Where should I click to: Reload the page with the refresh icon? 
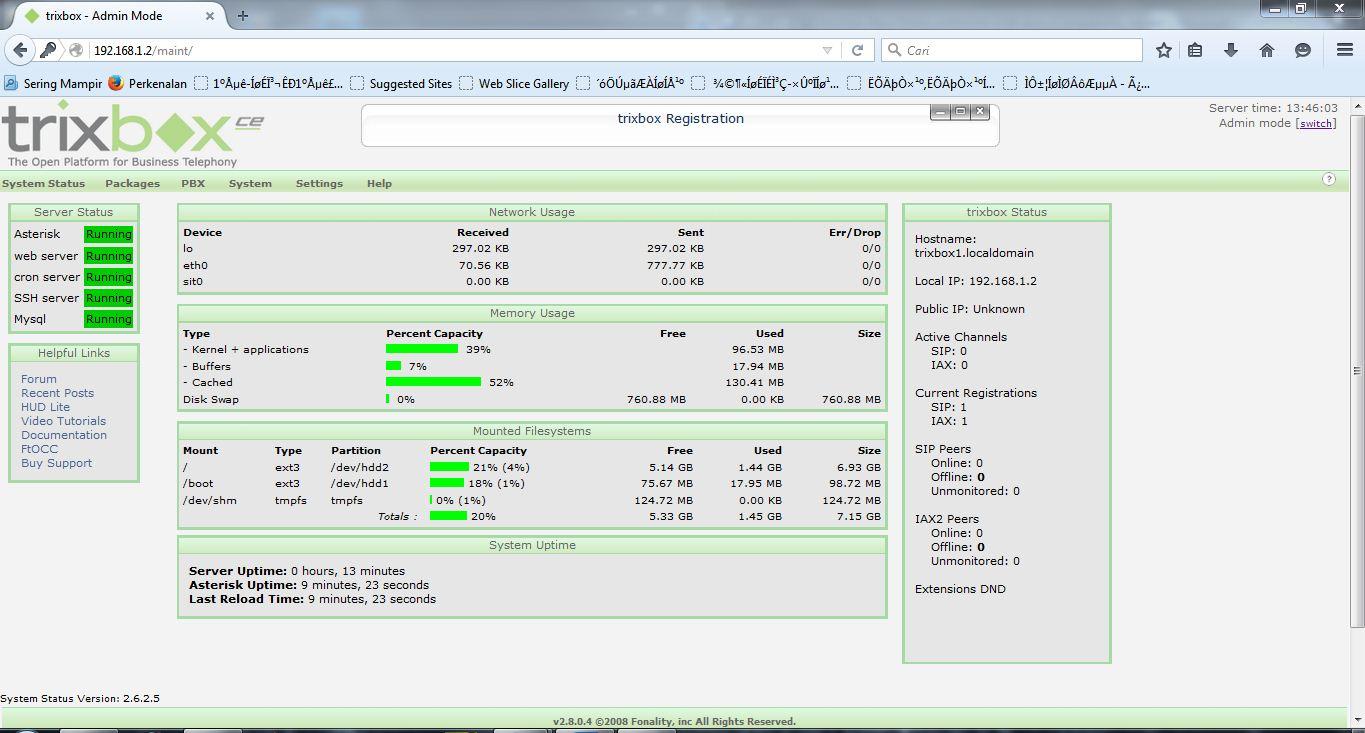(x=857, y=50)
